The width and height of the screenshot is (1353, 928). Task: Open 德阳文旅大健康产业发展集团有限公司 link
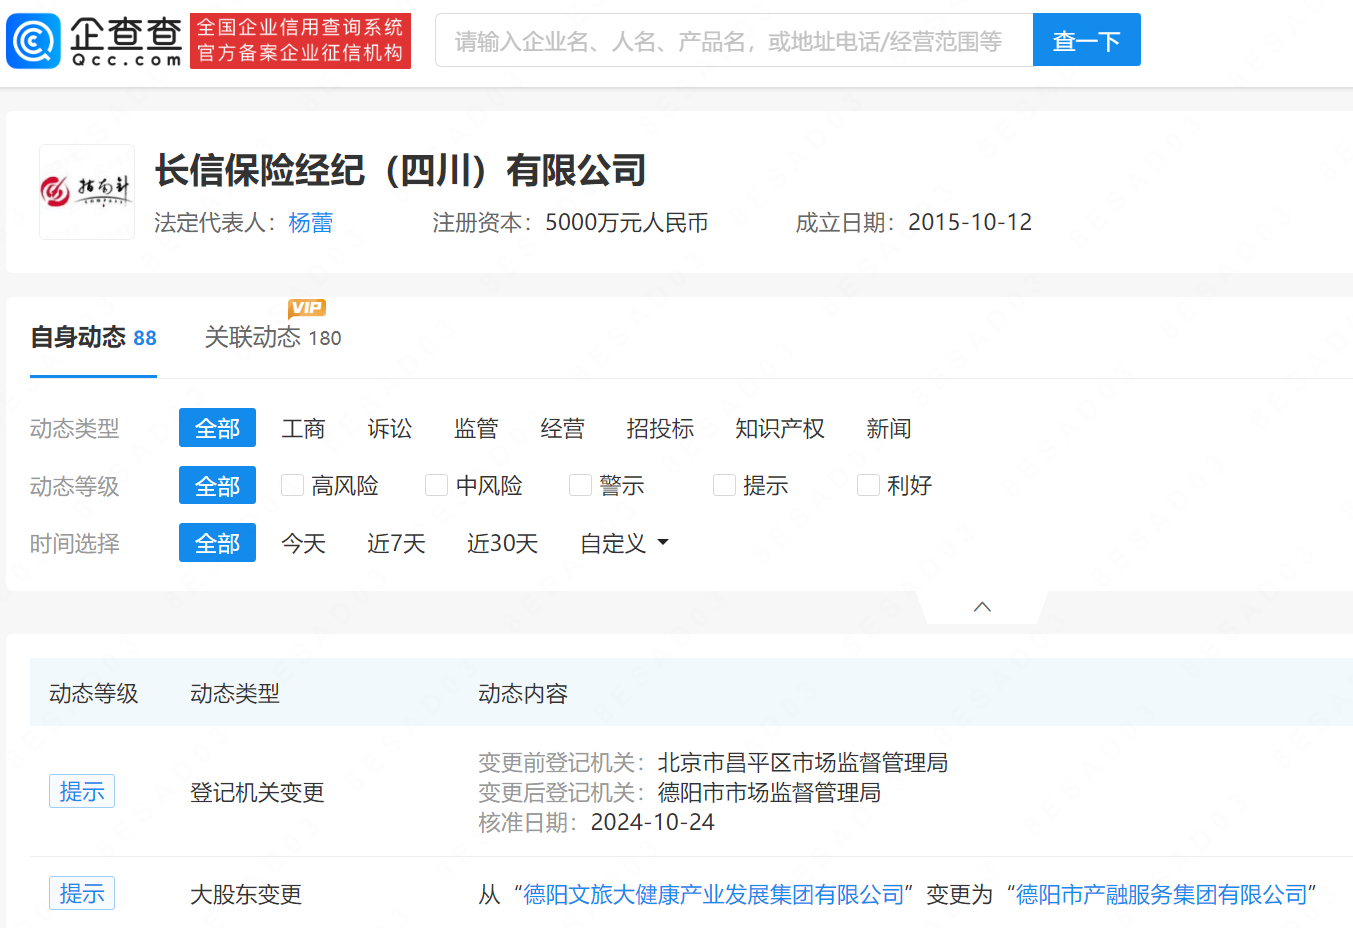(x=714, y=894)
